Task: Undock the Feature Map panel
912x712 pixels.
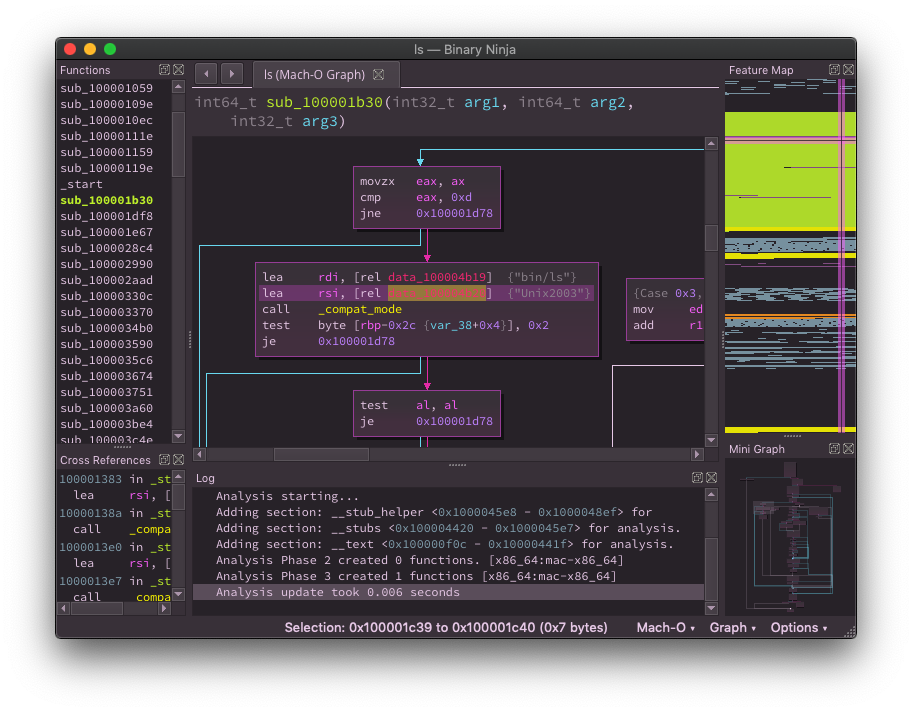Action: (834, 70)
